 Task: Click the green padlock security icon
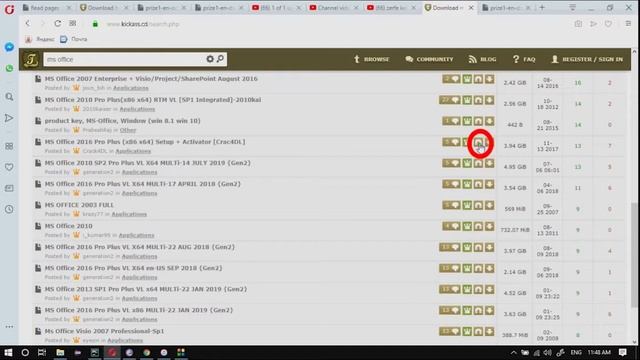[95, 24]
